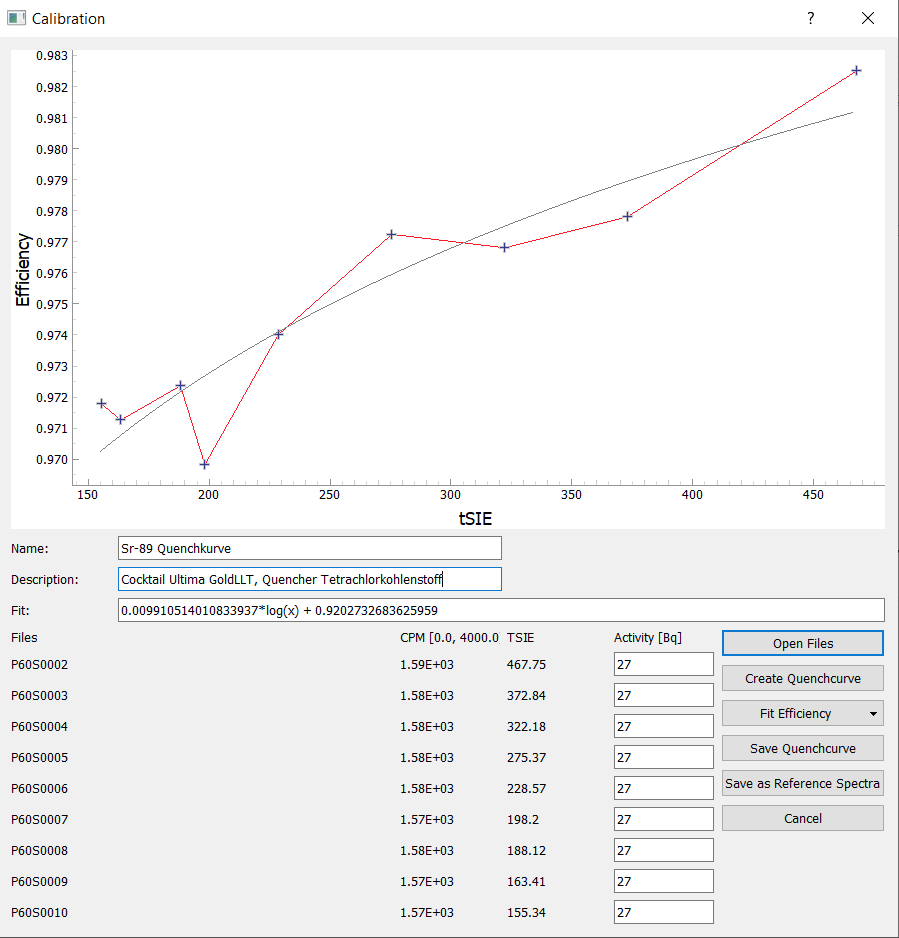
Task: Open Files to load new spectra
Action: pyautogui.click(x=801, y=643)
